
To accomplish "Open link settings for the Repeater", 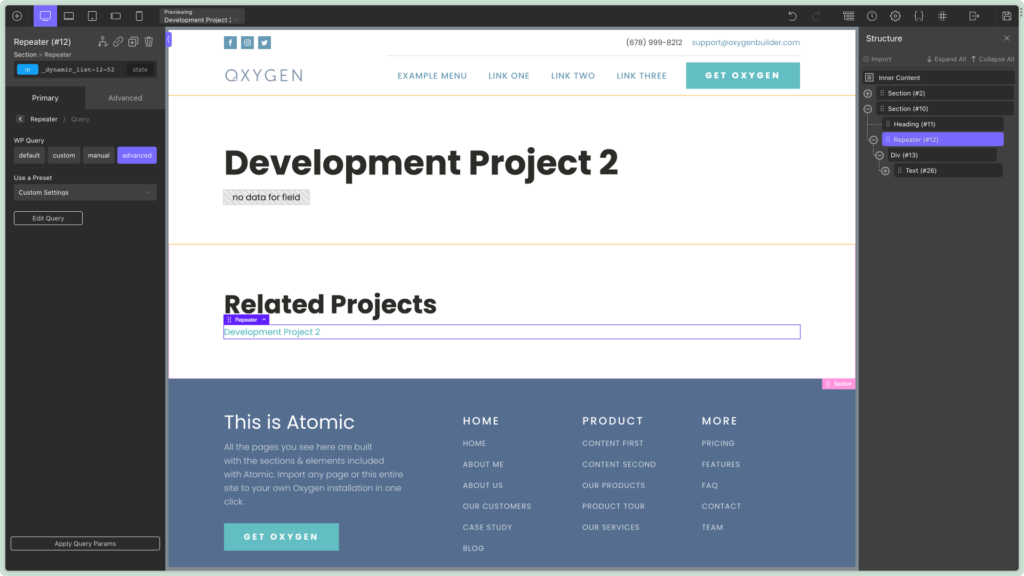I will pos(118,42).
